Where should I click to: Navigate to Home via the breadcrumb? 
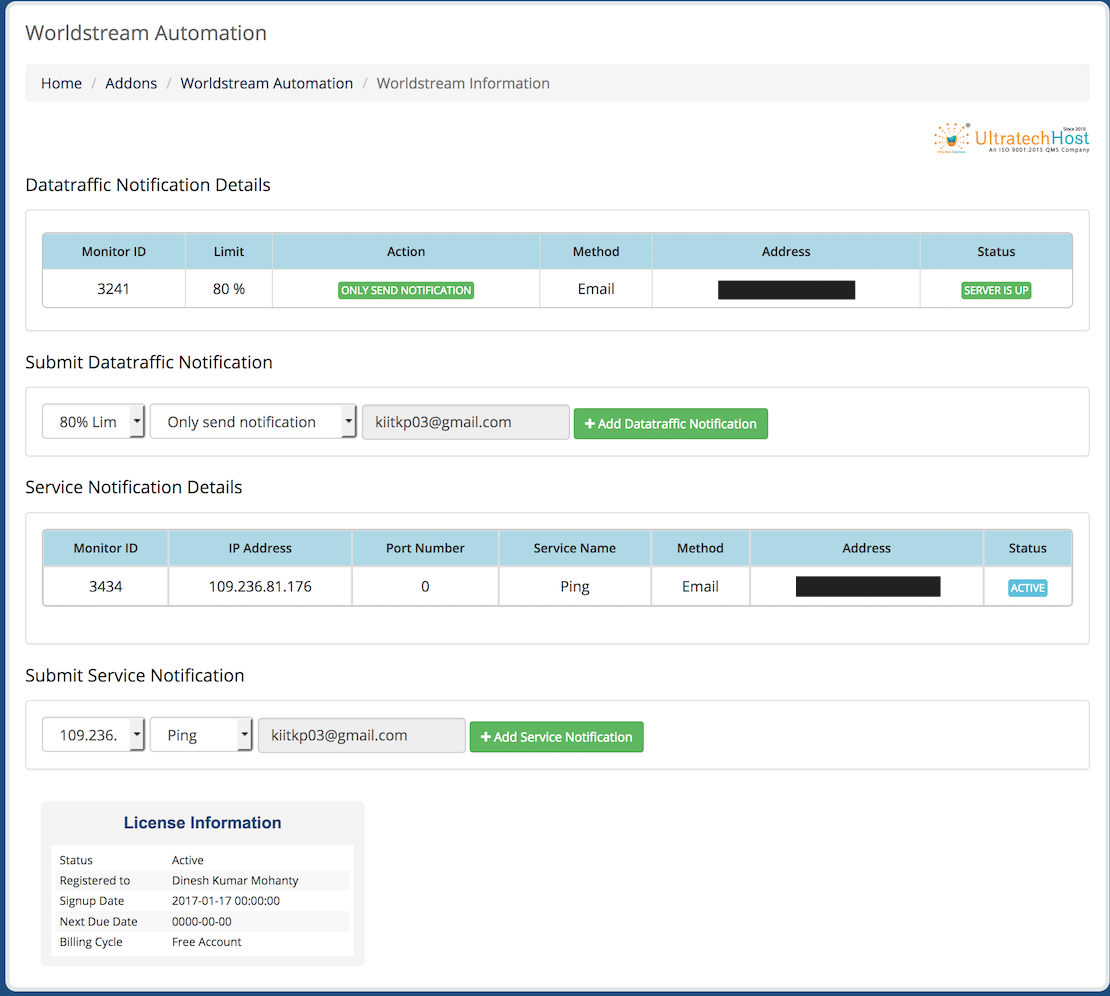click(x=61, y=83)
